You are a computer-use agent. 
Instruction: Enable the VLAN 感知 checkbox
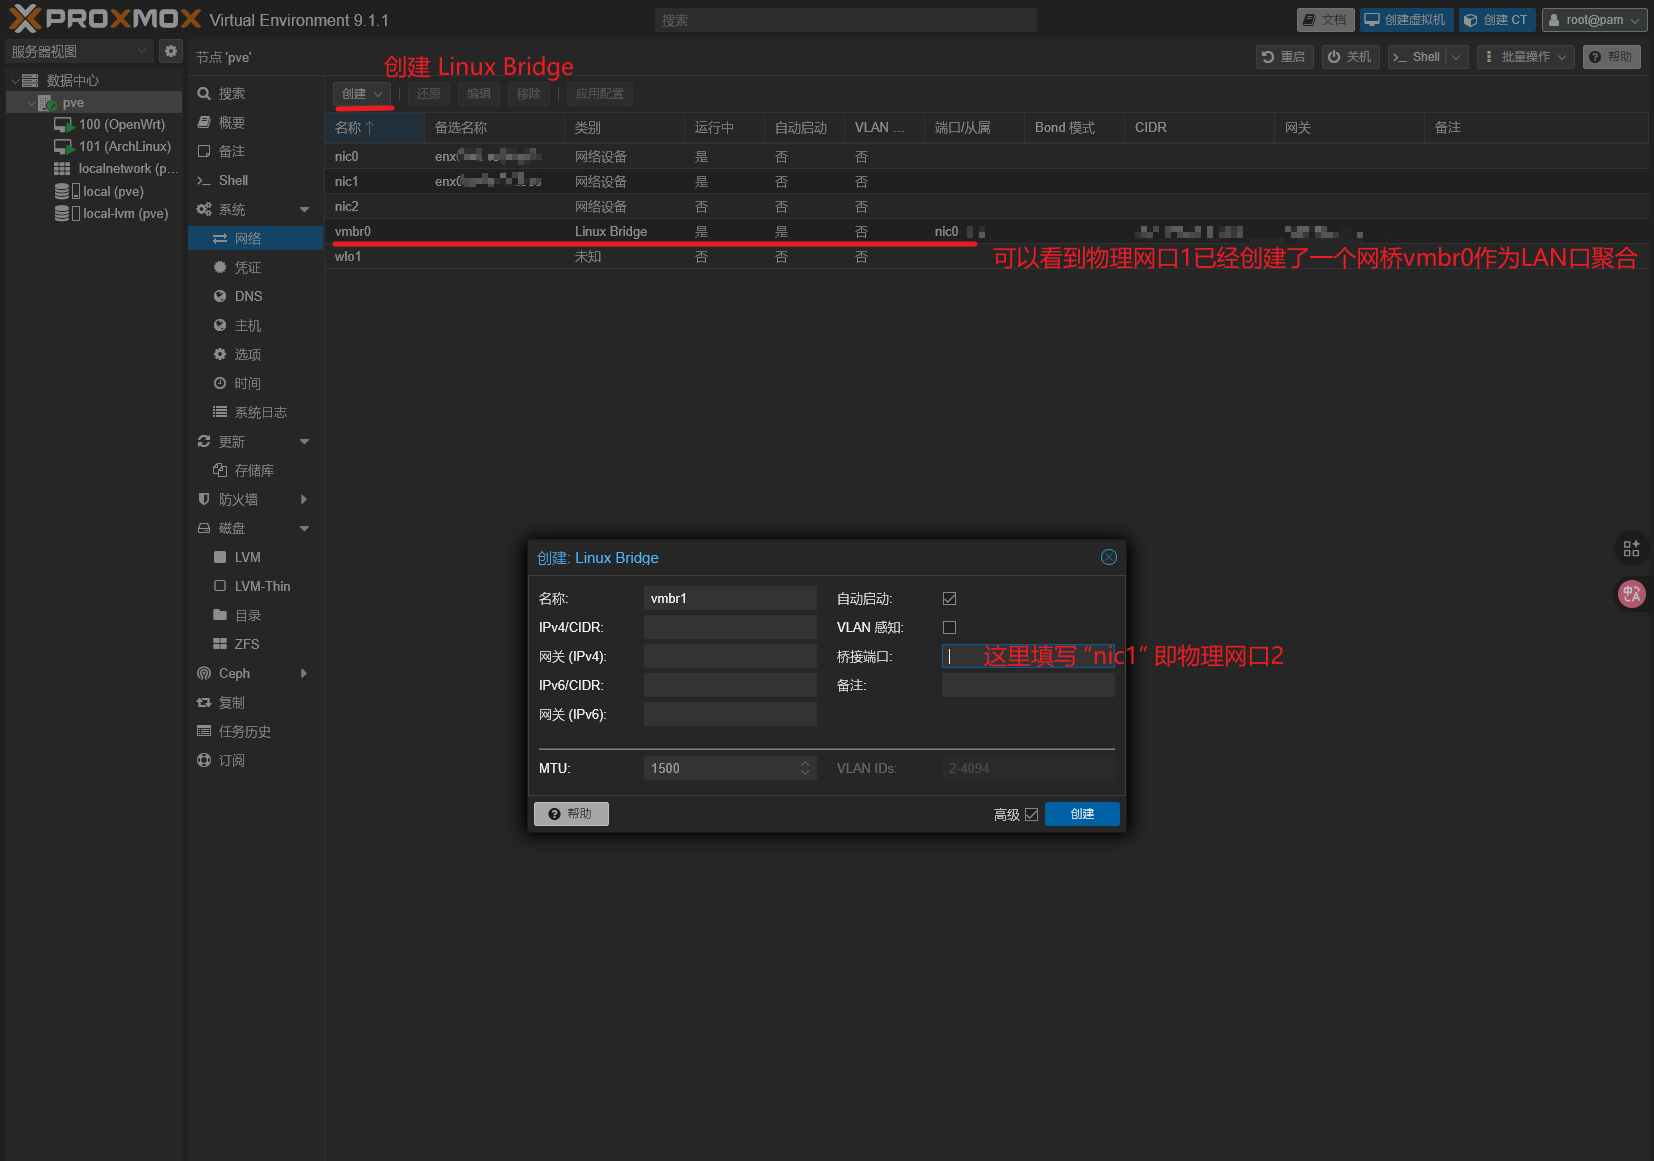pyautogui.click(x=949, y=627)
